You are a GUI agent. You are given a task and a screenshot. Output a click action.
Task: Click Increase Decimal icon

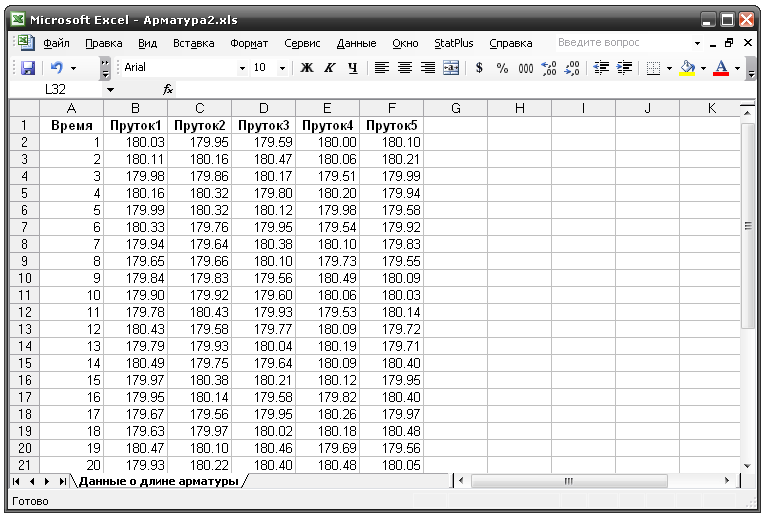click(549, 68)
